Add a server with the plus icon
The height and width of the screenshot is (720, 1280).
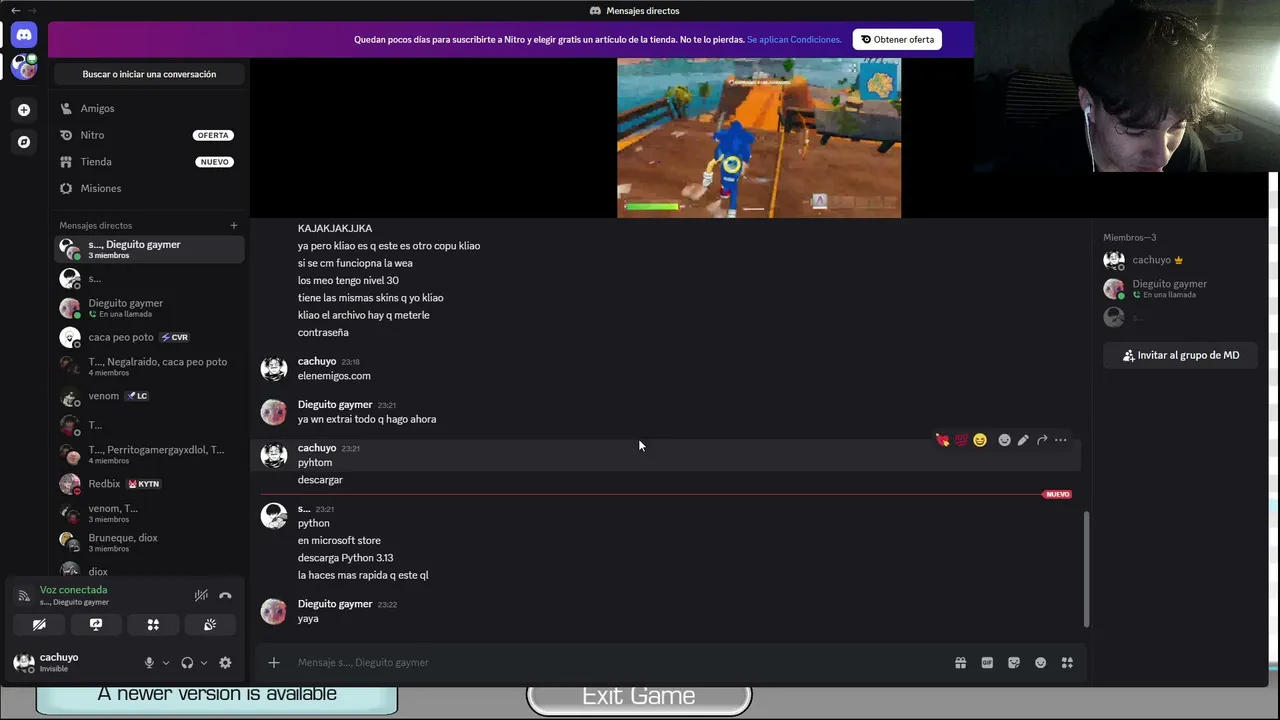(x=24, y=110)
